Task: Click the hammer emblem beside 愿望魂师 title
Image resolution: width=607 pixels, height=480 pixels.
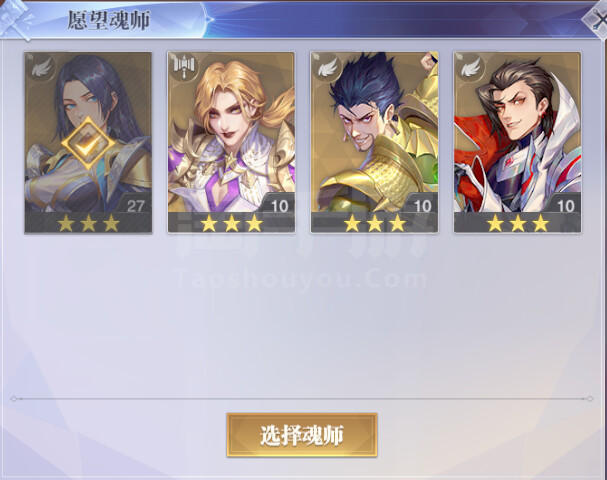Action: [x=15, y=19]
